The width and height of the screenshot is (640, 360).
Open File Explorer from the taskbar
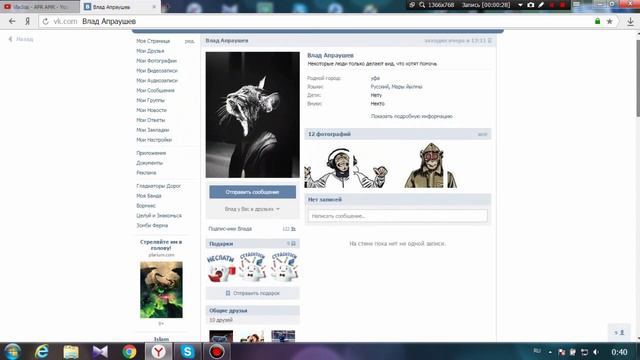pos(71,351)
